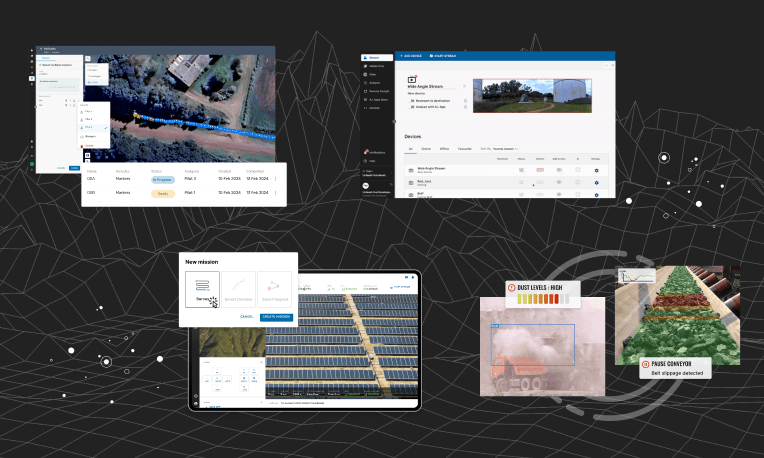This screenshot has width=764, height=458.
Task: Click status icon in Wide Angle Stream row
Action: 521,170
